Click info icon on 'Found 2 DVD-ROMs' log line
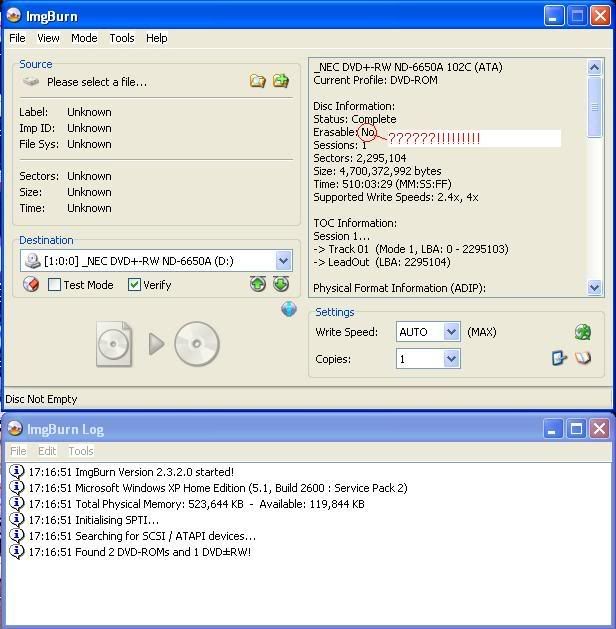Screen dimensions: 616x629 point(16,552)
